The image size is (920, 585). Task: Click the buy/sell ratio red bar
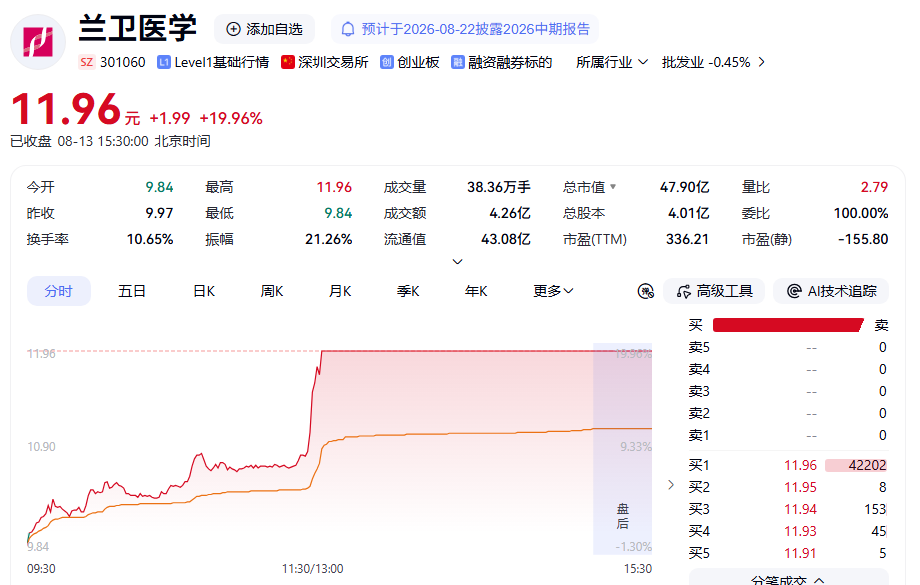point(788,325)
